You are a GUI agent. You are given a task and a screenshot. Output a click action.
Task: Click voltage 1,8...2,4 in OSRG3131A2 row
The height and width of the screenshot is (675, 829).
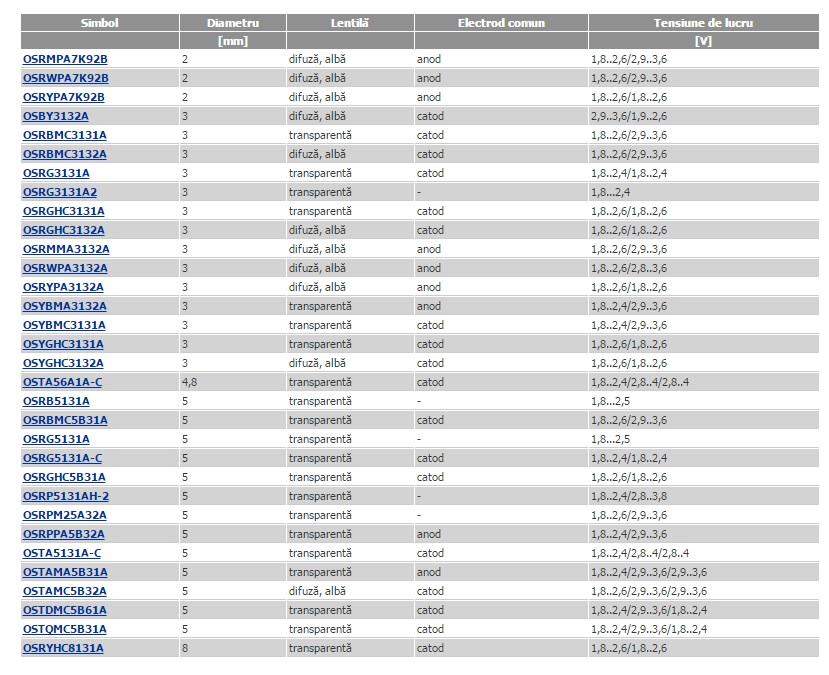pyautogui.click(x=611, y=192)
